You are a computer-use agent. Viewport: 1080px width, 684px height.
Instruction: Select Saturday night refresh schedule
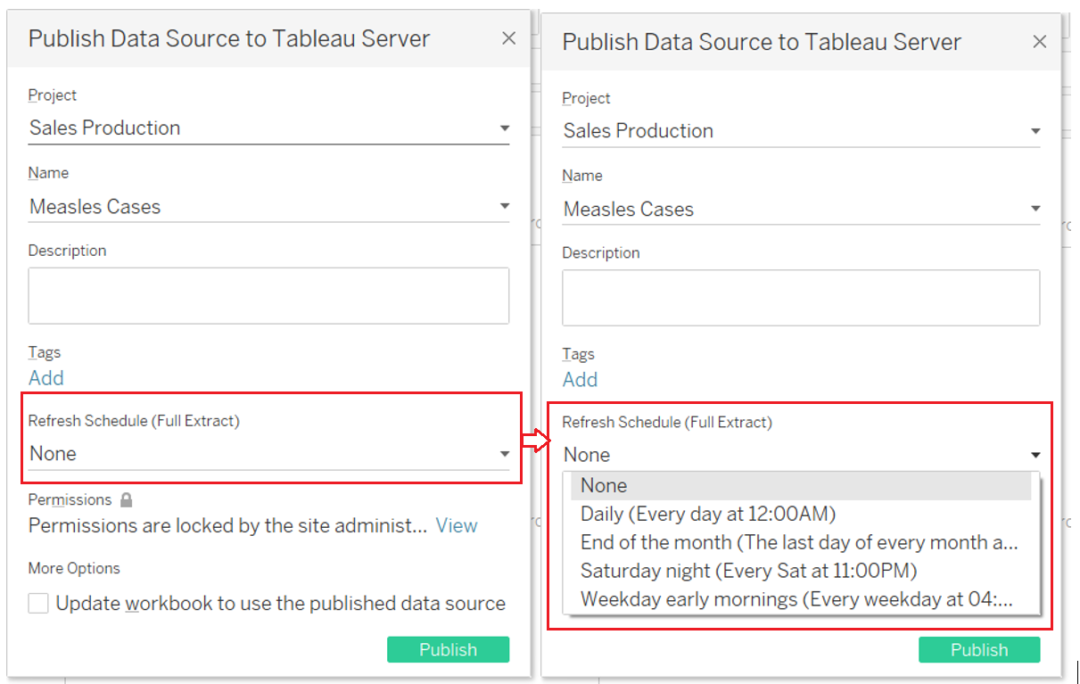[748, 571]
